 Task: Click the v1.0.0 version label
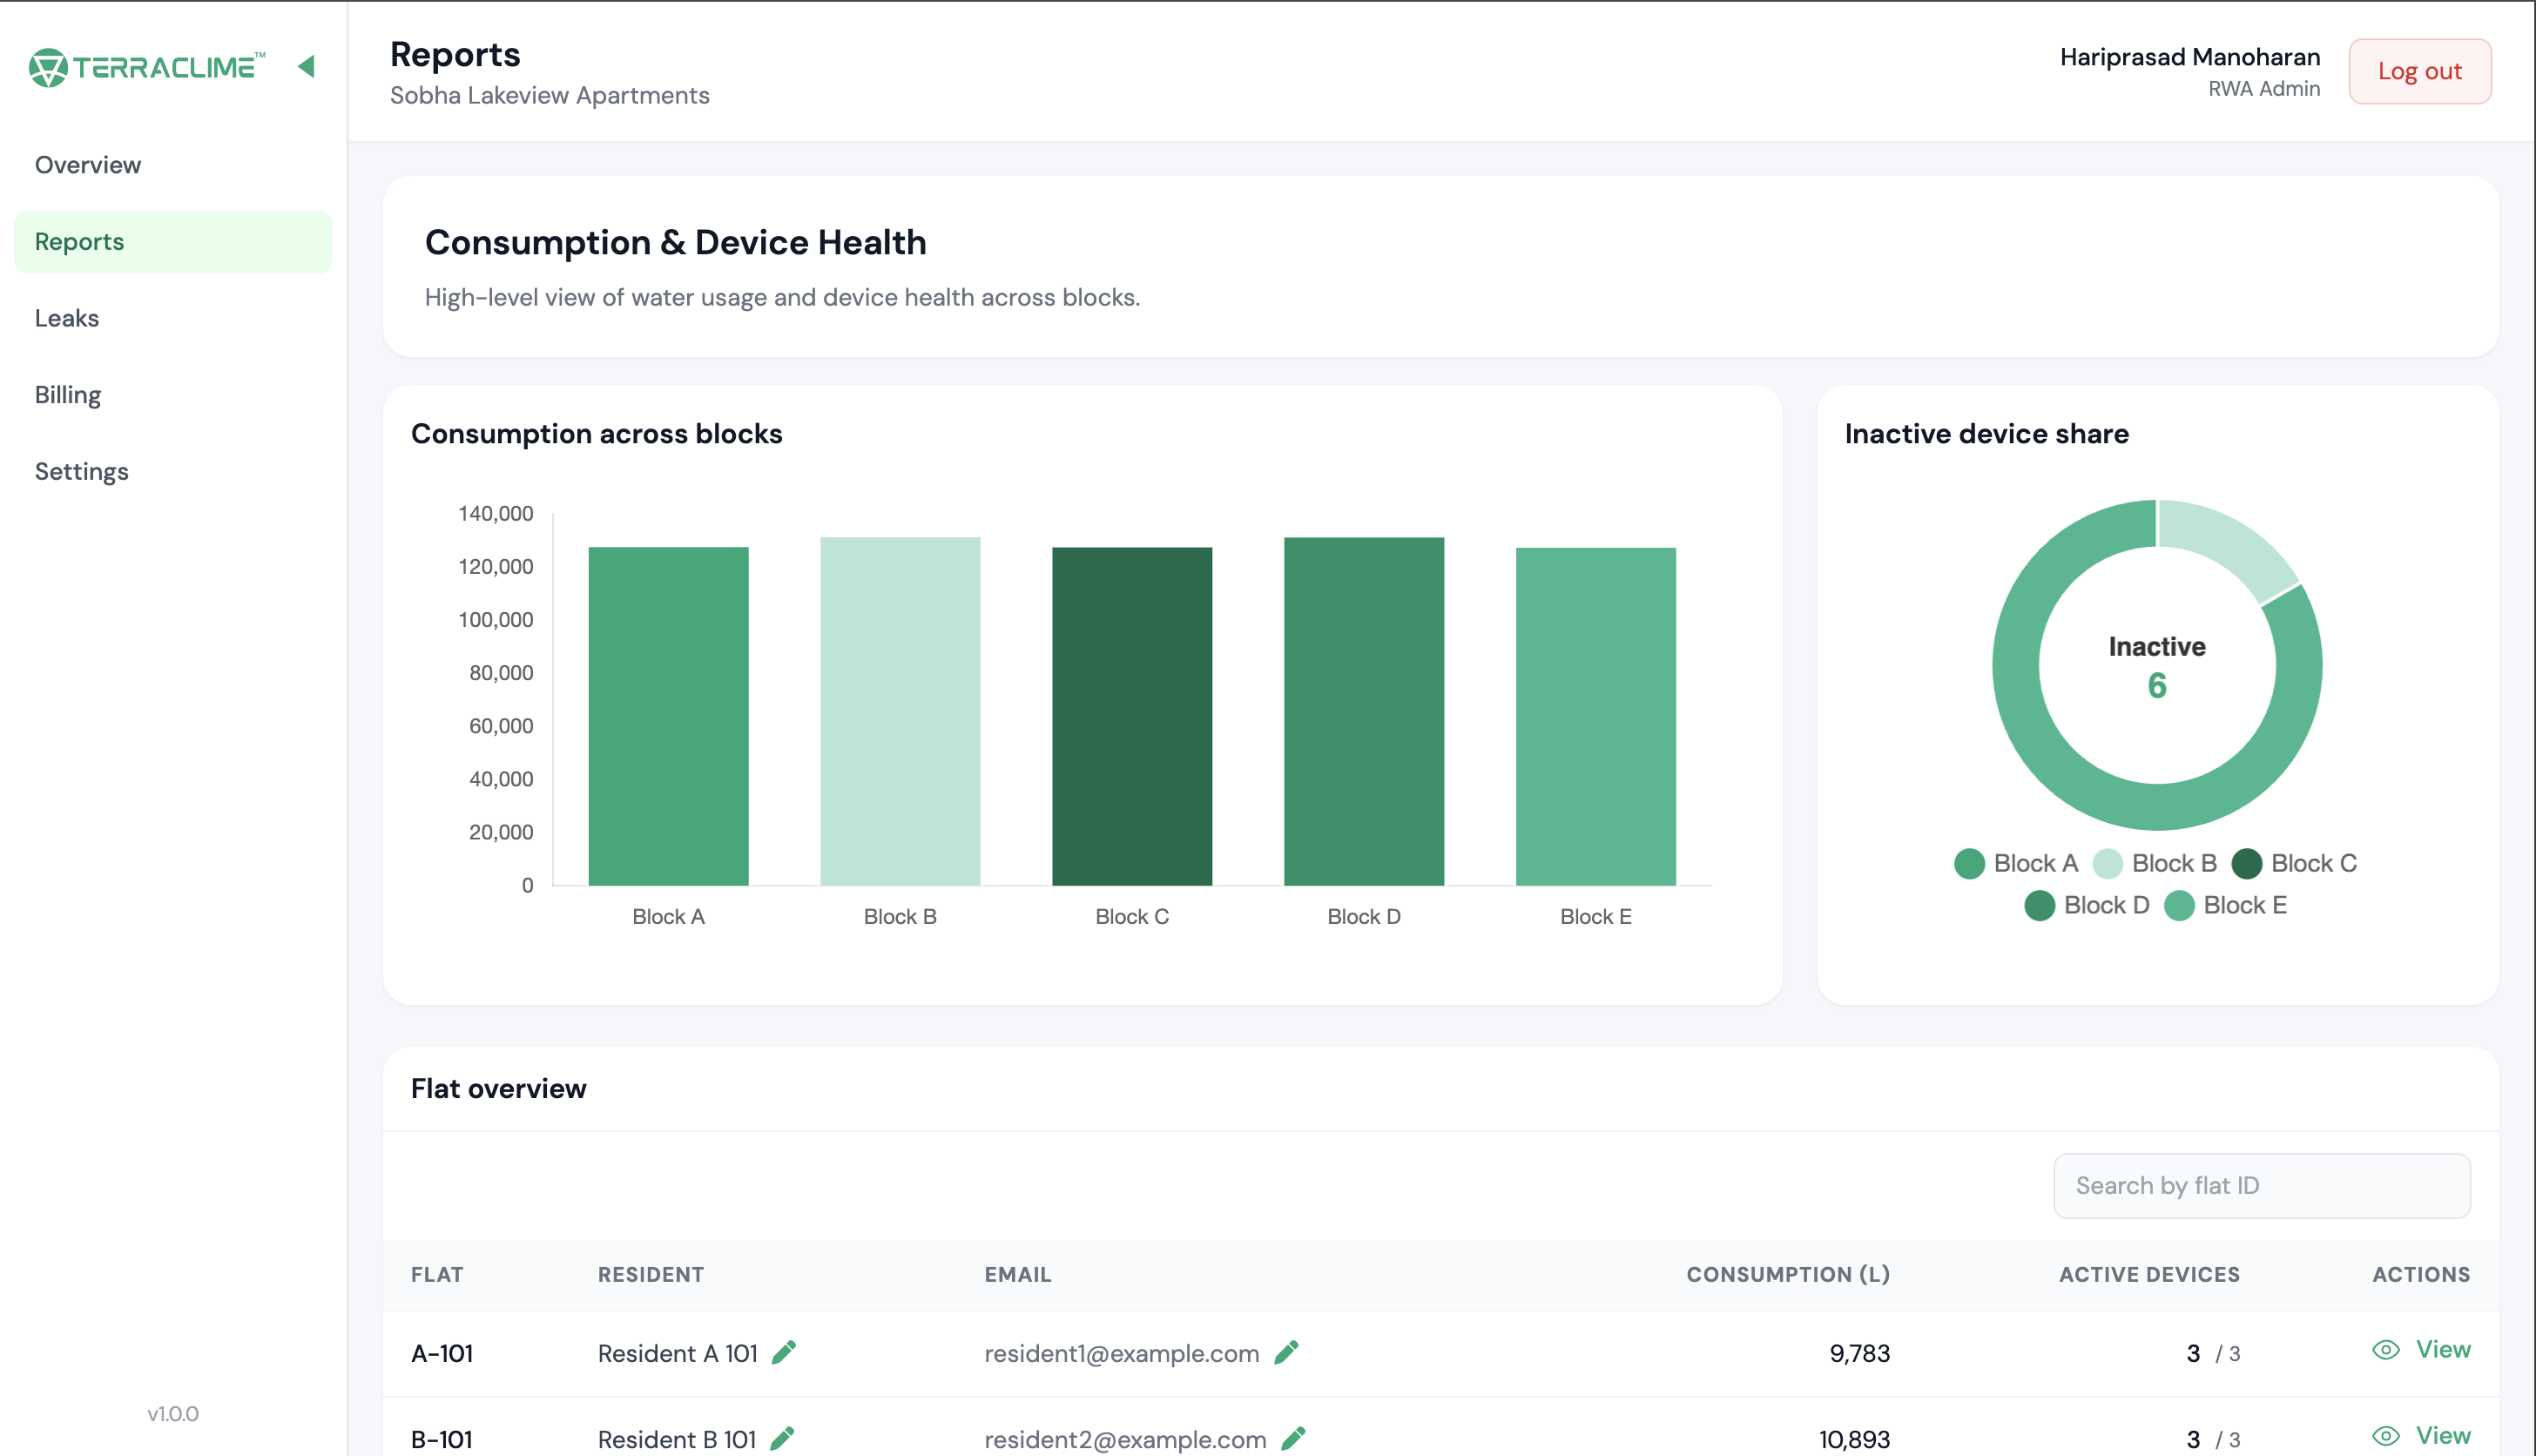coord(173,1414)
